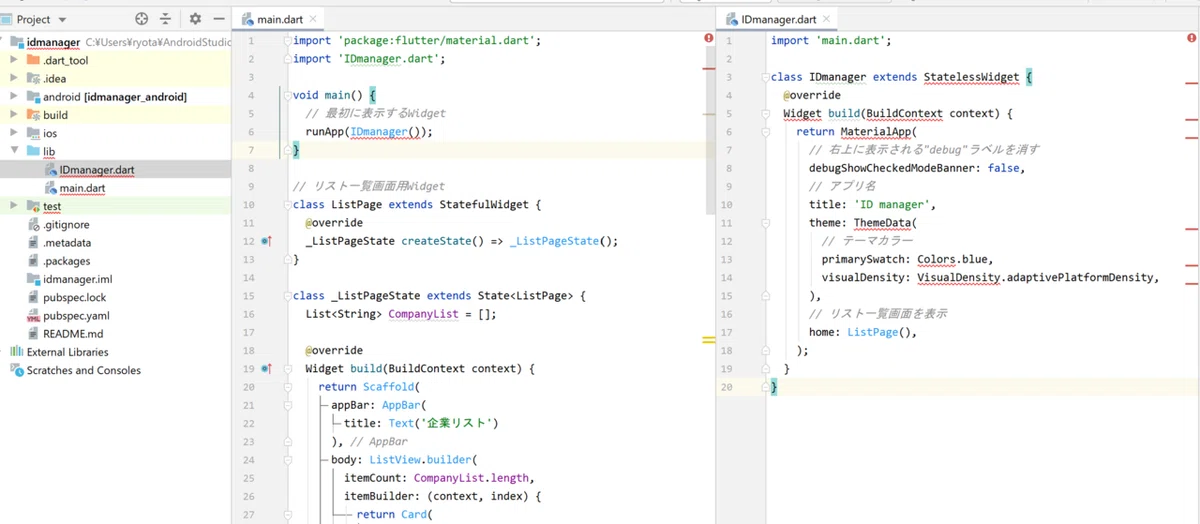Click the error indicator atop IDmanager.dart editor
Image resolution: width=1200 pixels, height=524 pixels.
point(1191,37)
